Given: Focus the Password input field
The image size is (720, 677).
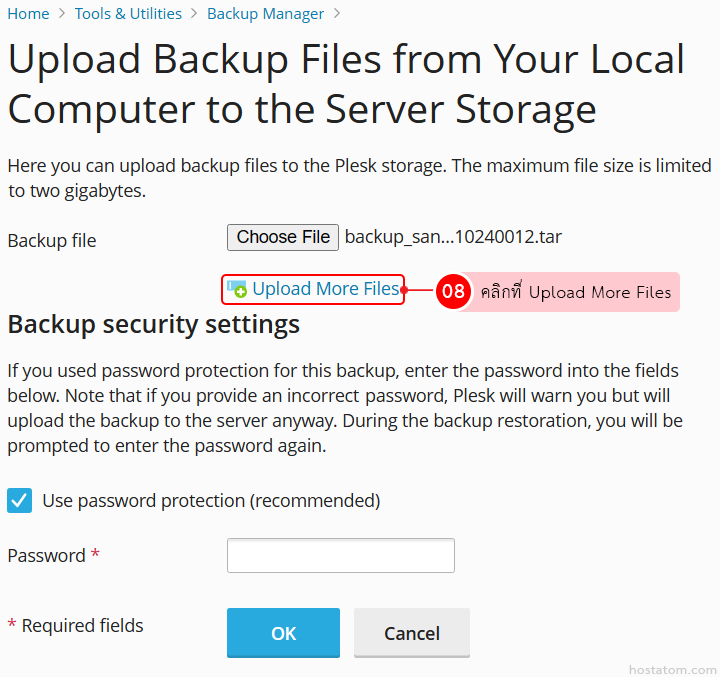Looking at the screenshot, I should [x=341, y=555].
